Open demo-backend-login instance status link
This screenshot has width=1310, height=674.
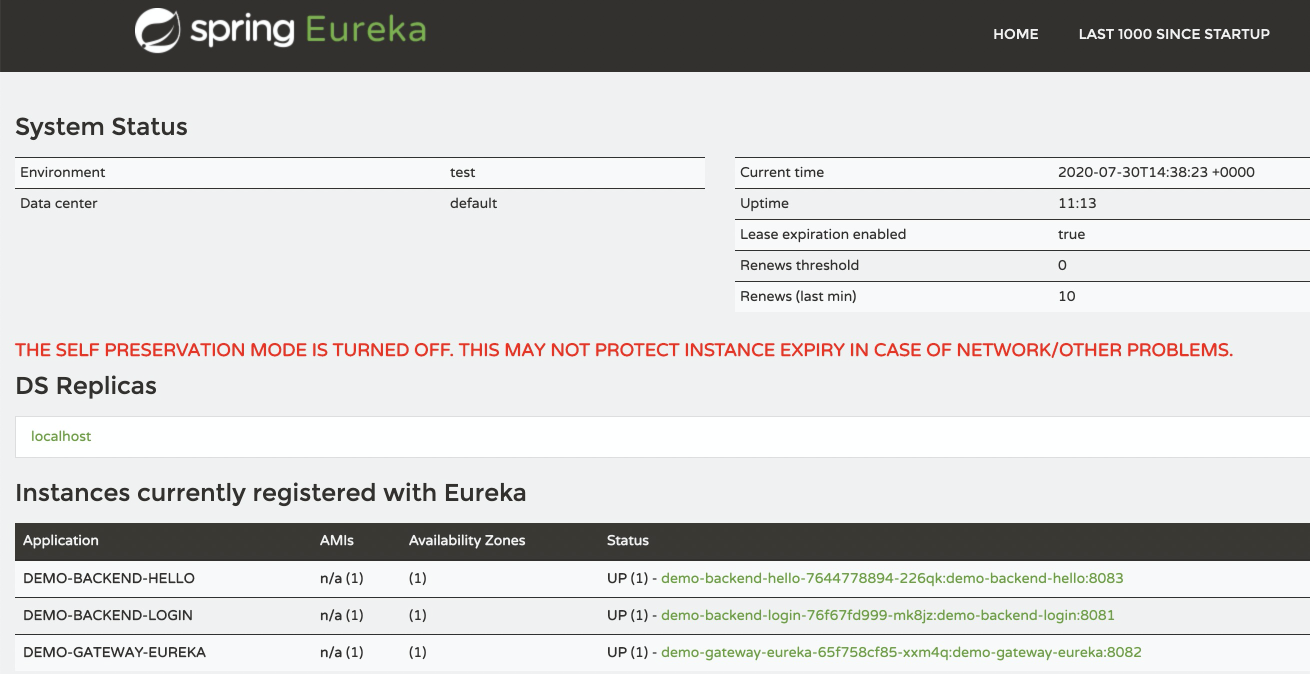(888, 615)
